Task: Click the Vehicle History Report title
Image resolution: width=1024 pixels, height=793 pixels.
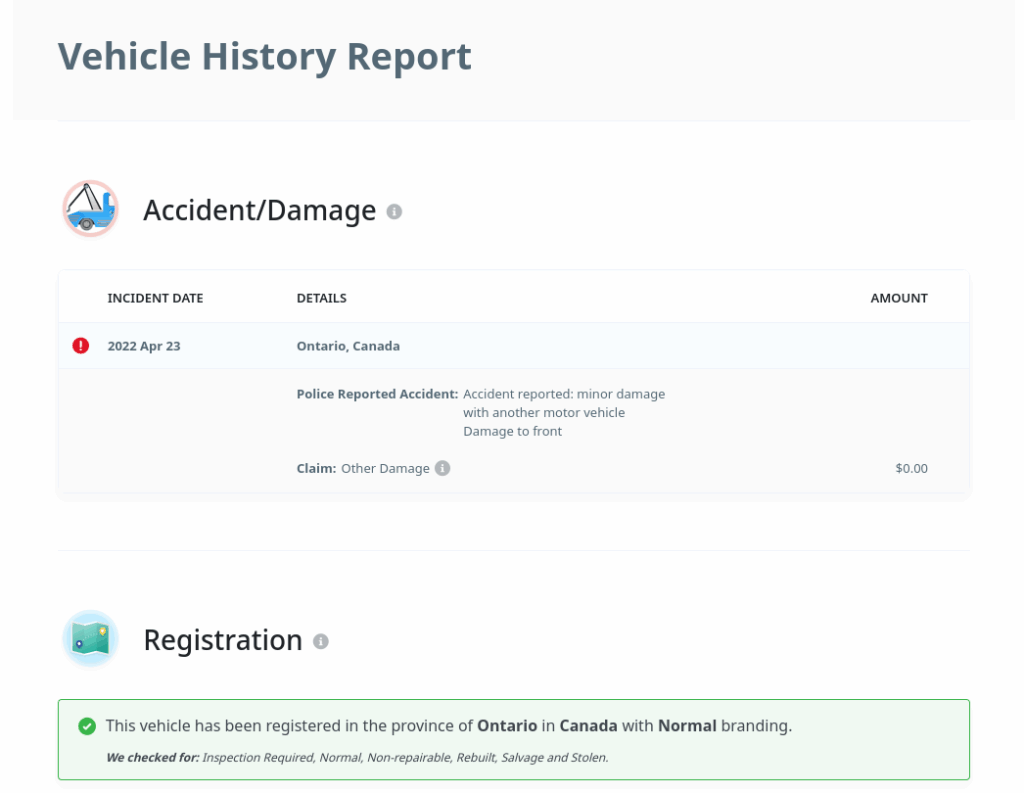Action: [x=264, y=56]
